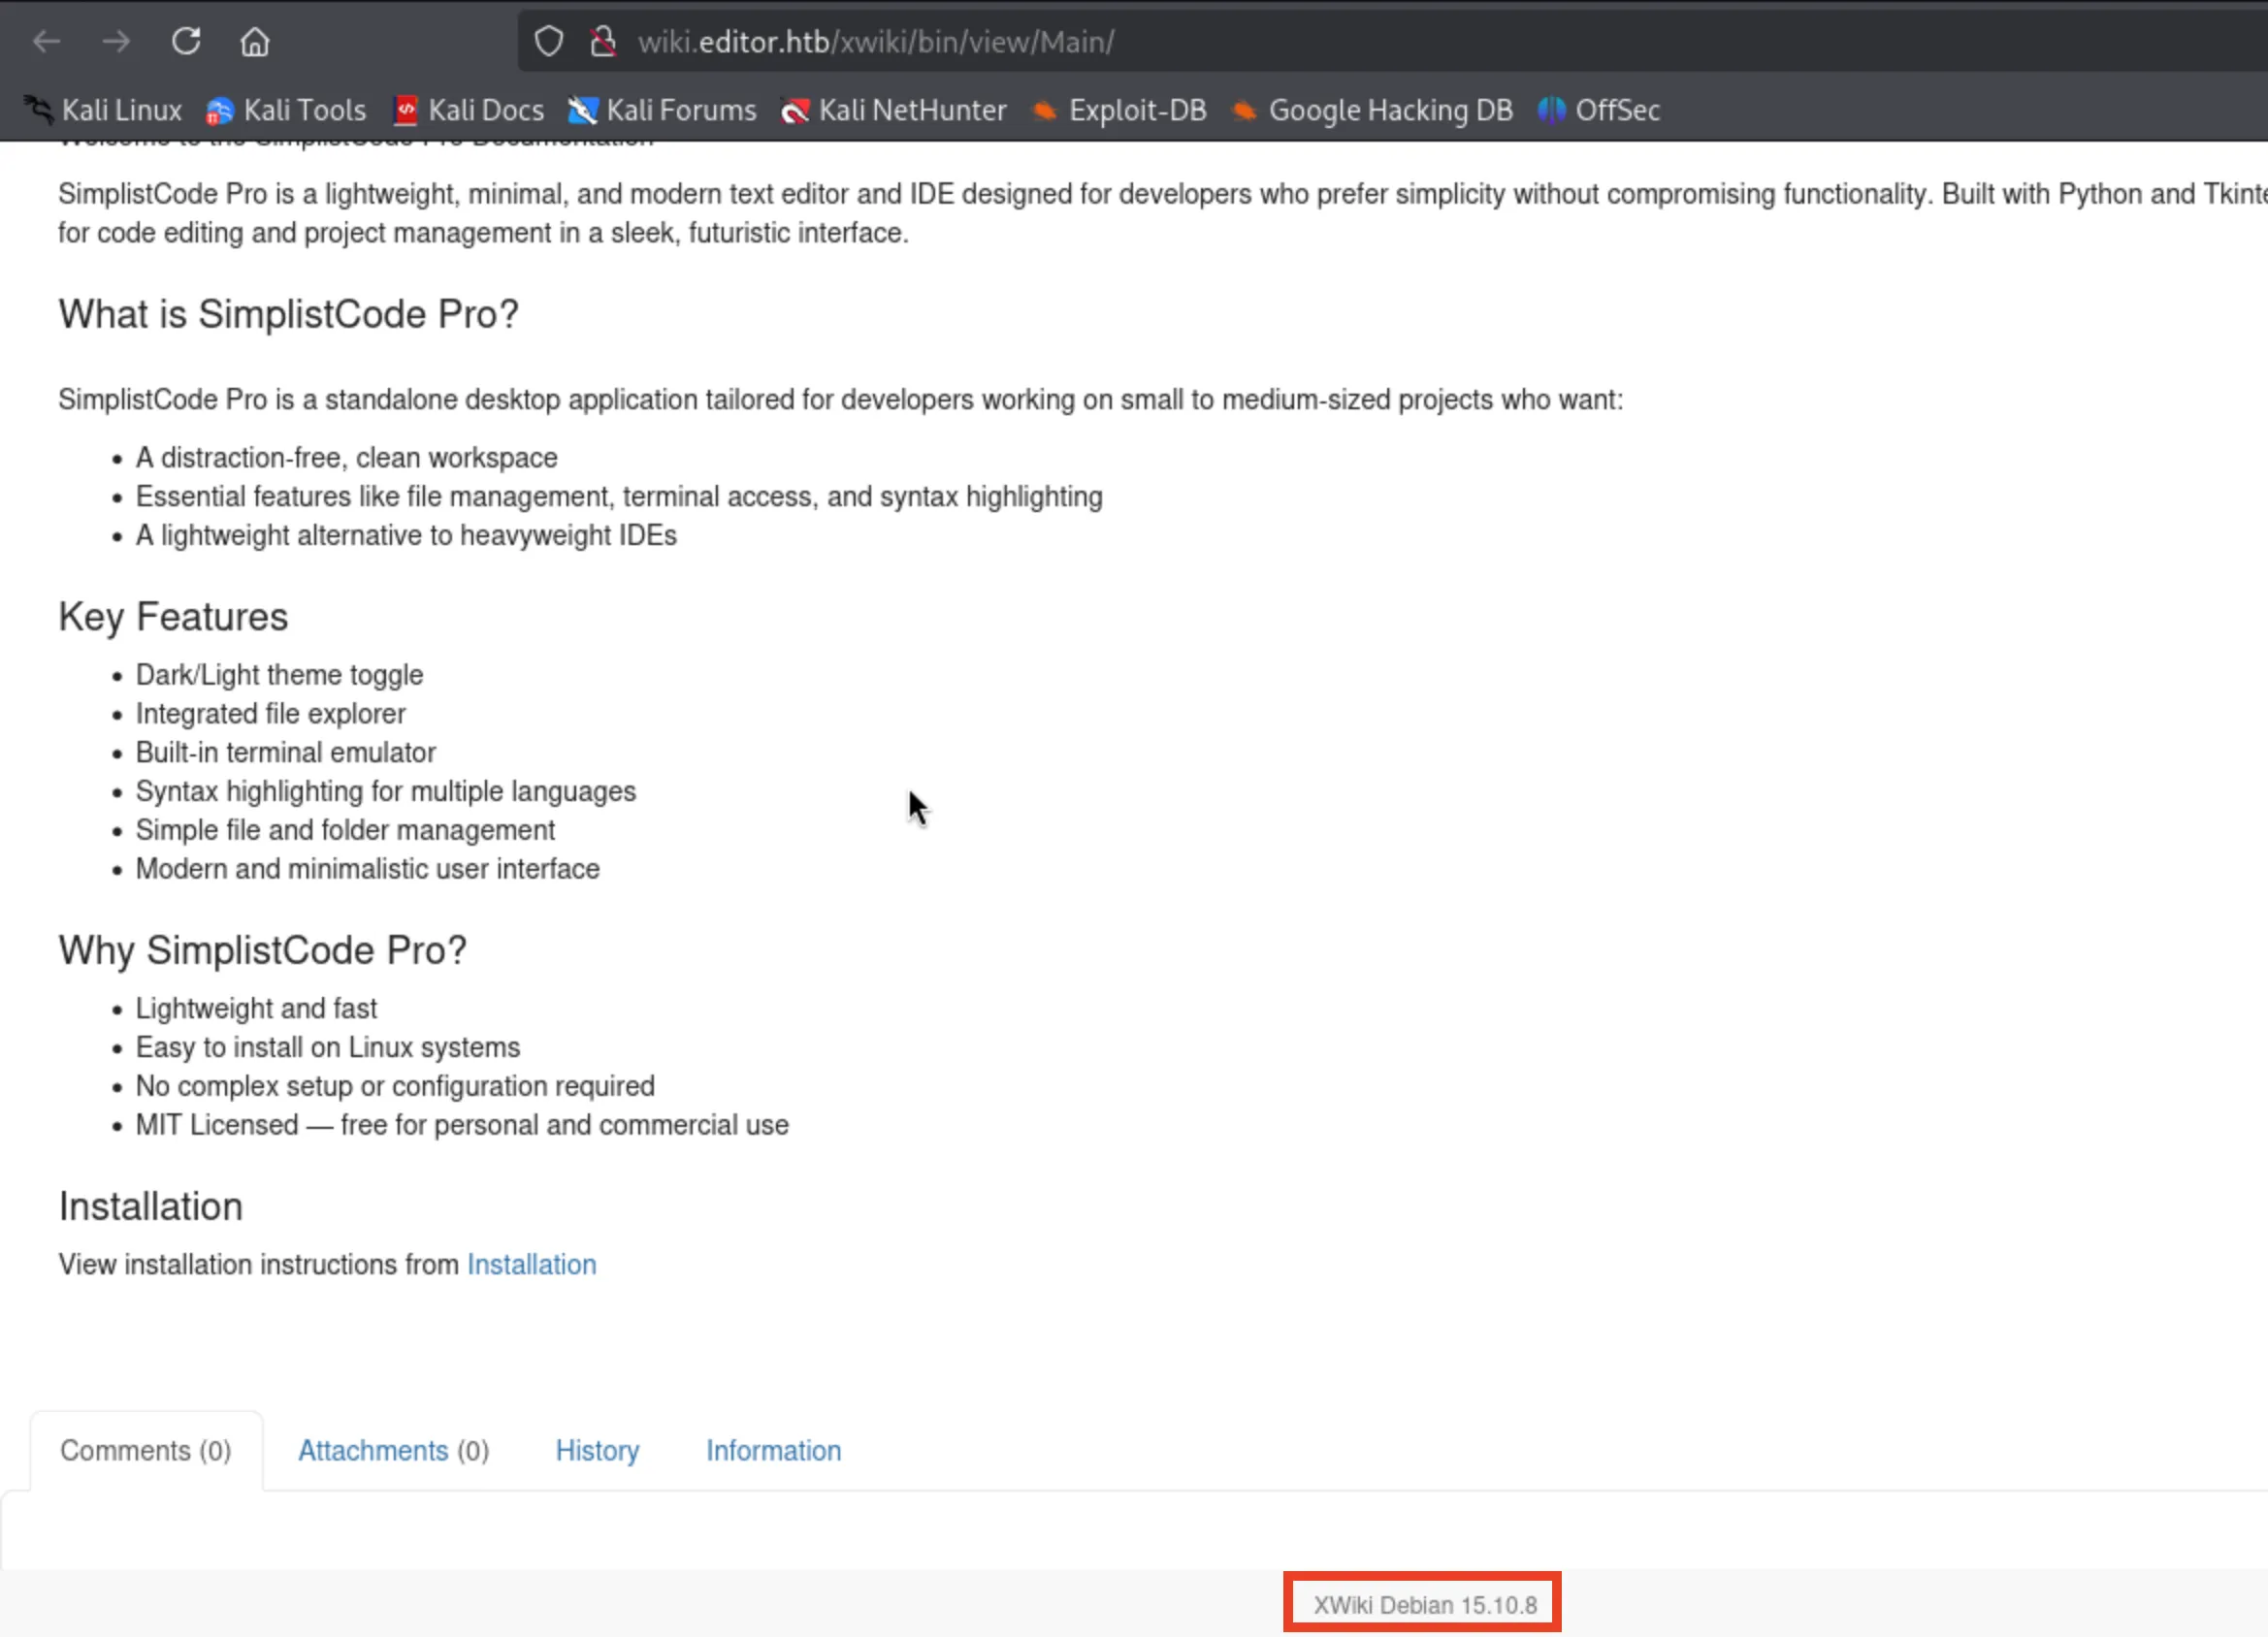Click the tracking protection shield icon

click(x=548, y=42)
